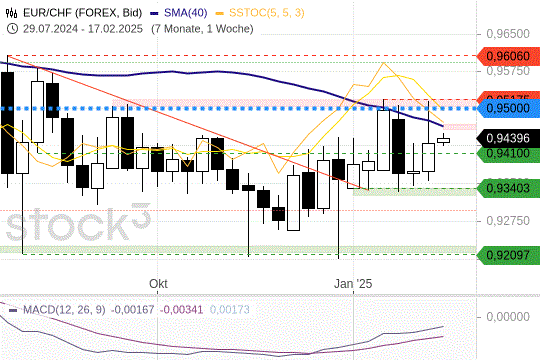Click the candlestick chart type icon

(11, 13)
